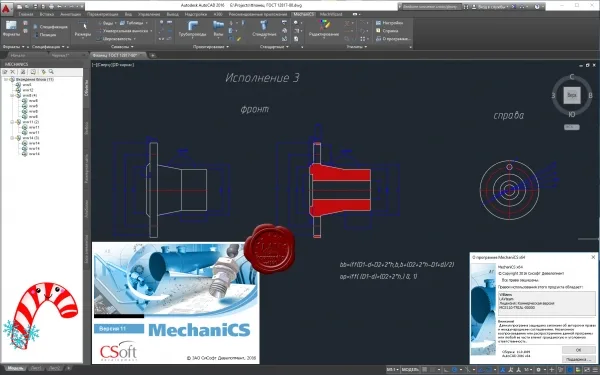This screenshot has height=375, width=600.
Task: Open the Начало document tab
Action: tap(18, 55)
